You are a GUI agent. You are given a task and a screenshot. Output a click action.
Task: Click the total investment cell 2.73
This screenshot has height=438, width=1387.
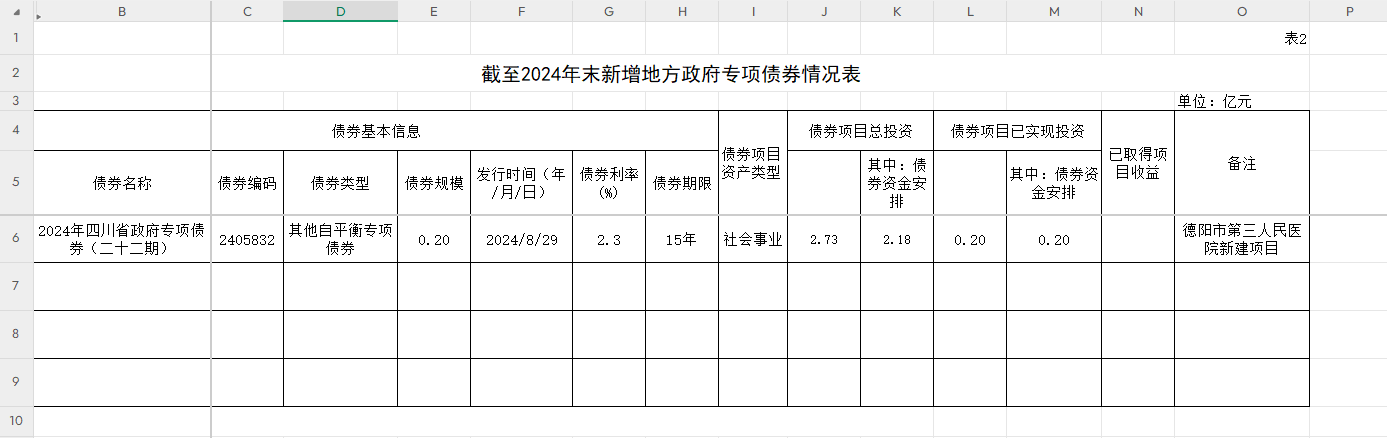[824, 238]
